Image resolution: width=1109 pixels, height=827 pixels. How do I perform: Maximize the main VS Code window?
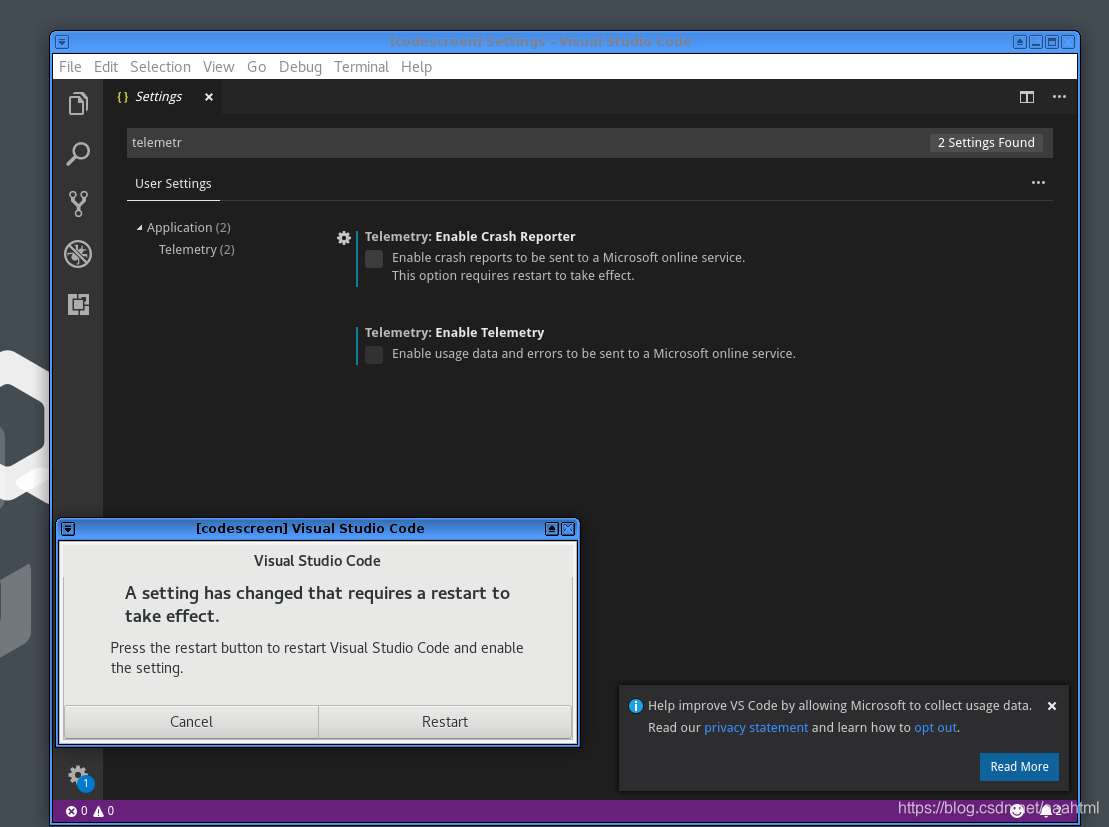click(x=1052, y=42)
